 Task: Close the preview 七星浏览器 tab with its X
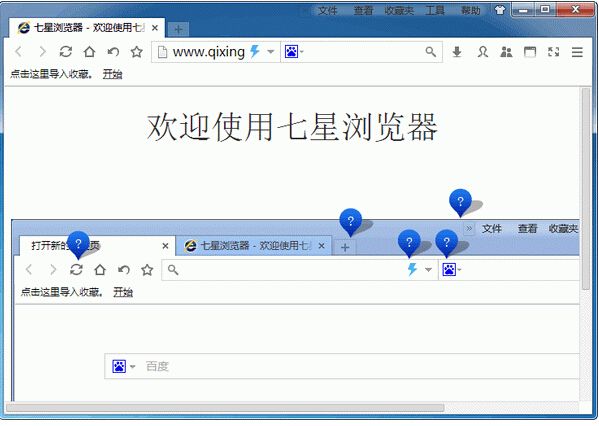point(322,246)
